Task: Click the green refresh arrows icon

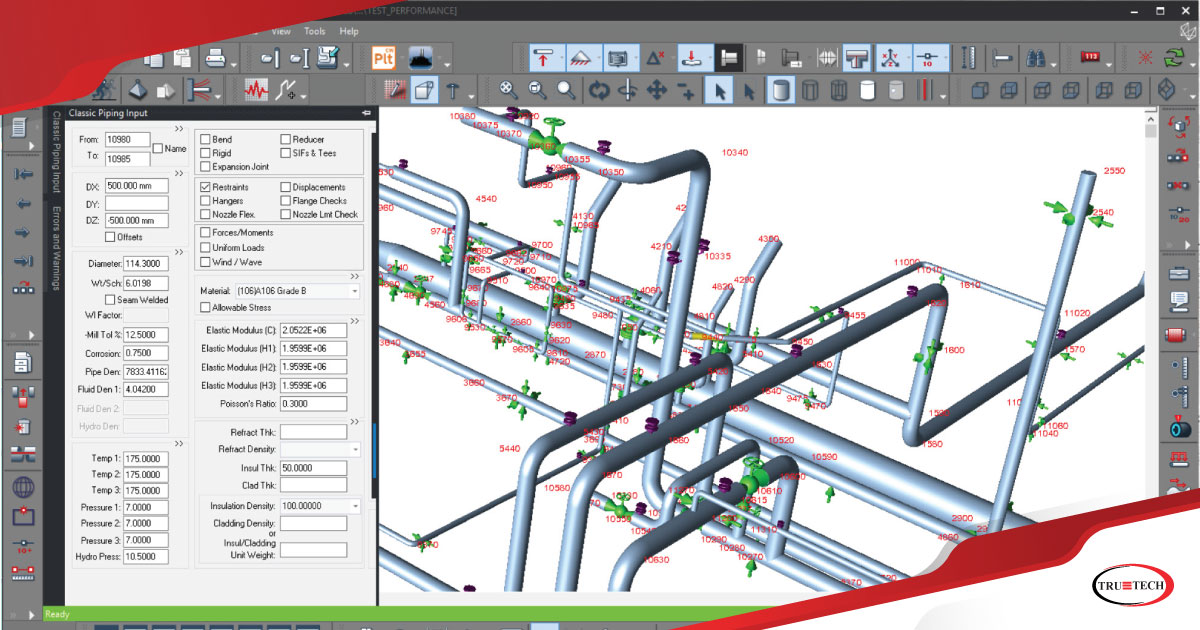Action: [x=1172, y=57]
